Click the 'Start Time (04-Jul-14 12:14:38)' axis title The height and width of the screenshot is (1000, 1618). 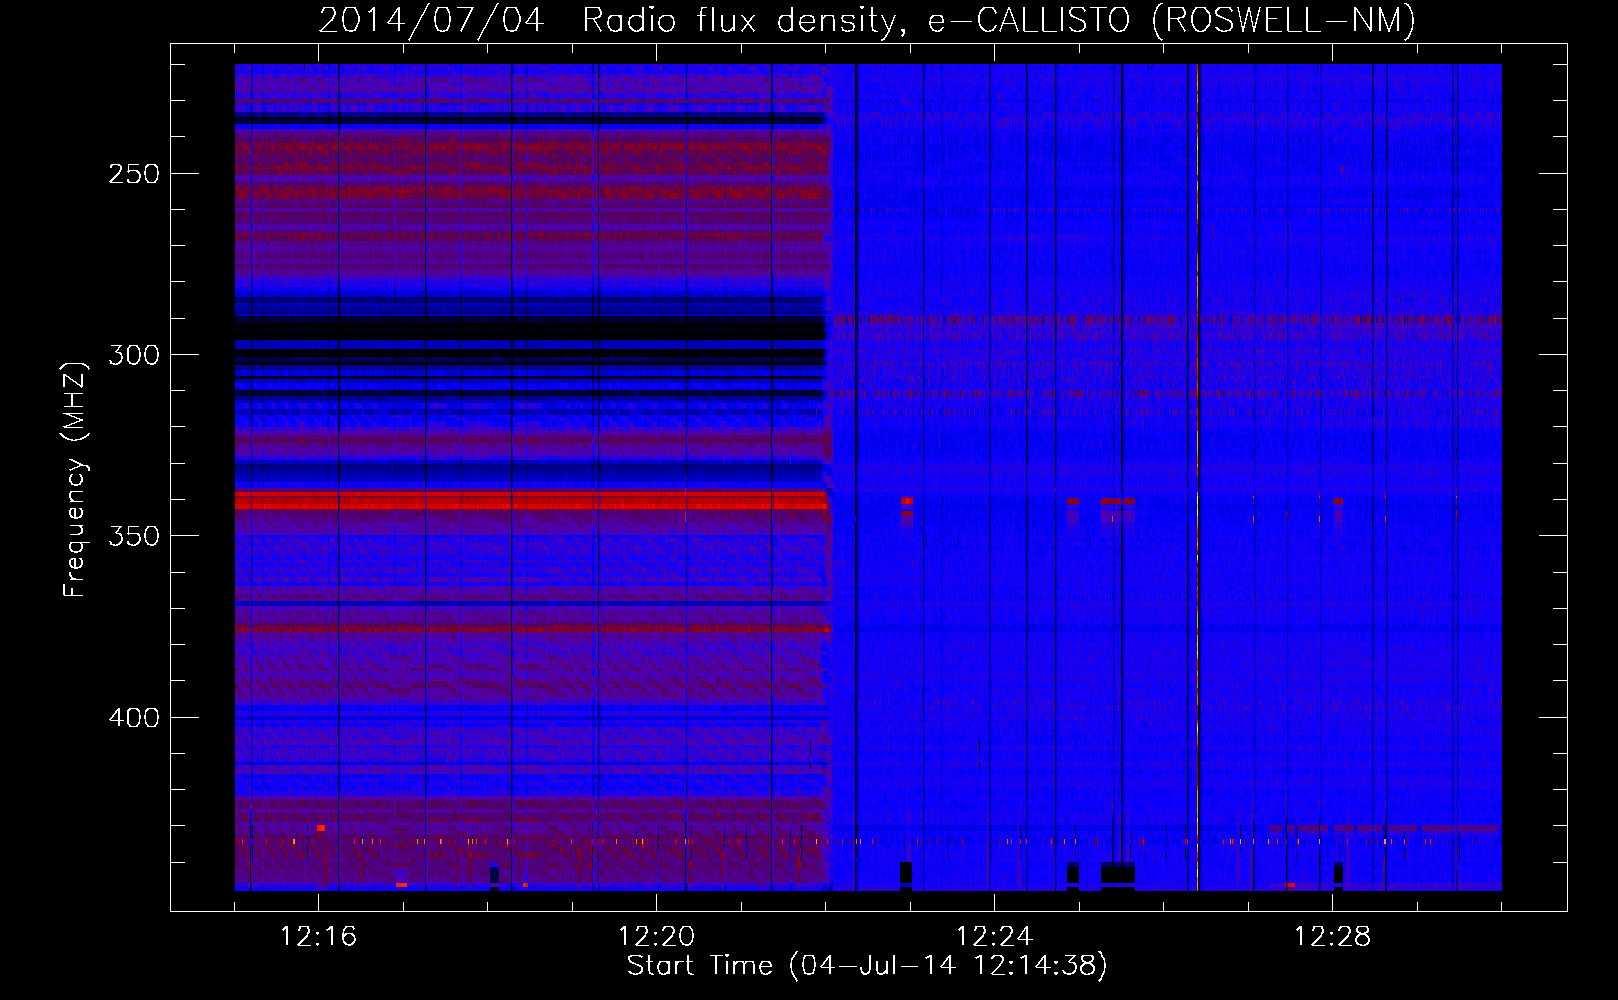pyautogui.click(x=867, y=966)
